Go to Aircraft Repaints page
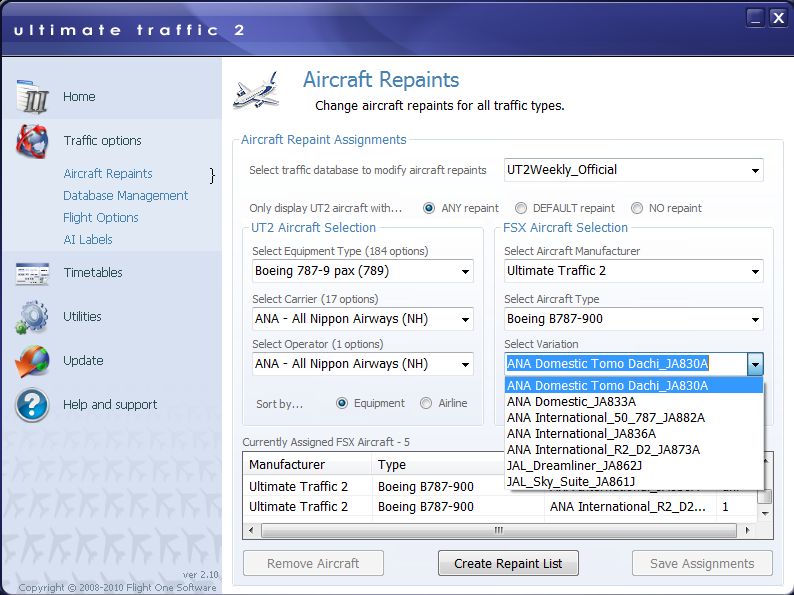The image size is (794, 595). click(x=108, y=174)
